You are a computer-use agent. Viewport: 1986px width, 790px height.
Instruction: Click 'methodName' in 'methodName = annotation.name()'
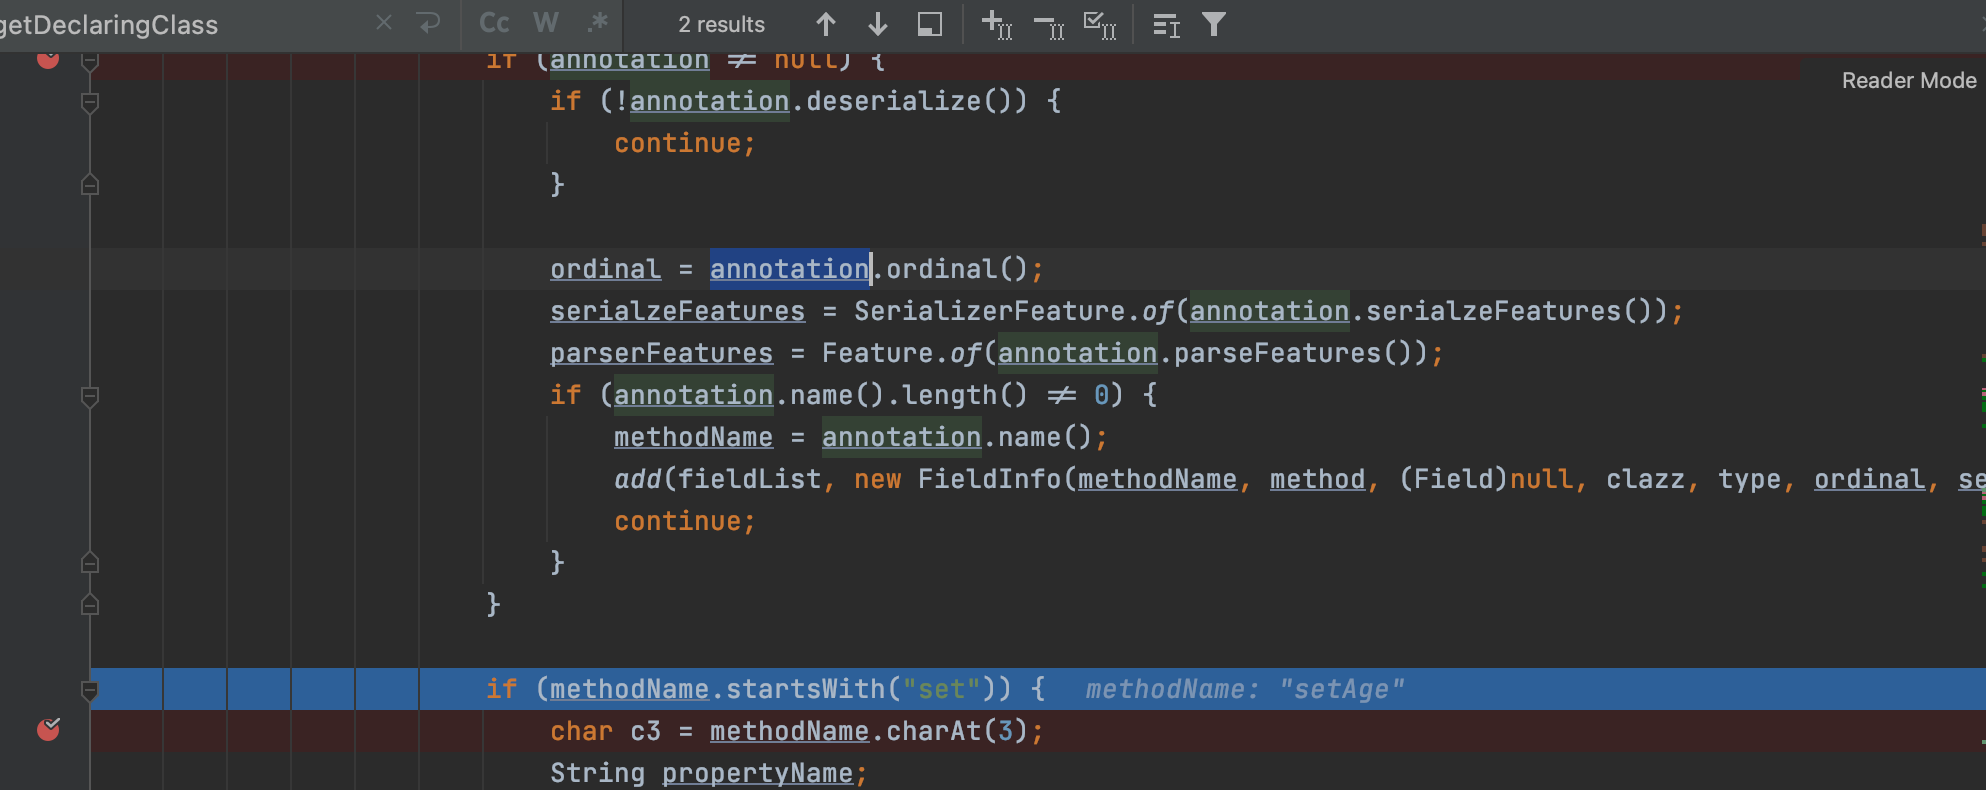pyautogui.click(x=693, y=437)
